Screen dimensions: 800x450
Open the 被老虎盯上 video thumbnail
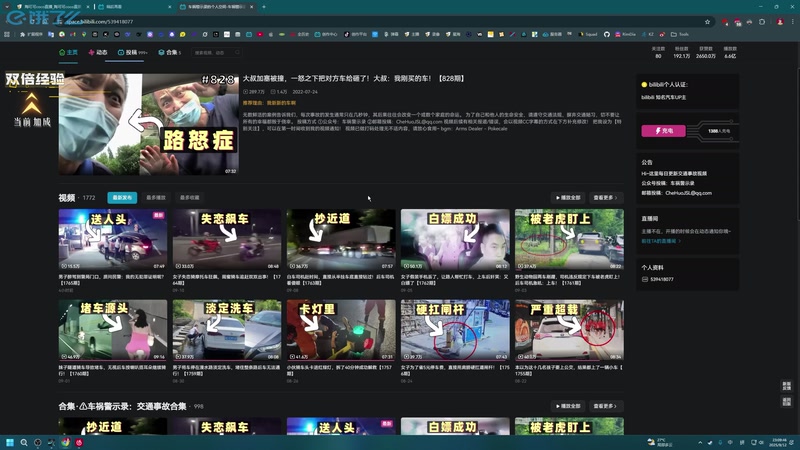click(x=569, y=239)
